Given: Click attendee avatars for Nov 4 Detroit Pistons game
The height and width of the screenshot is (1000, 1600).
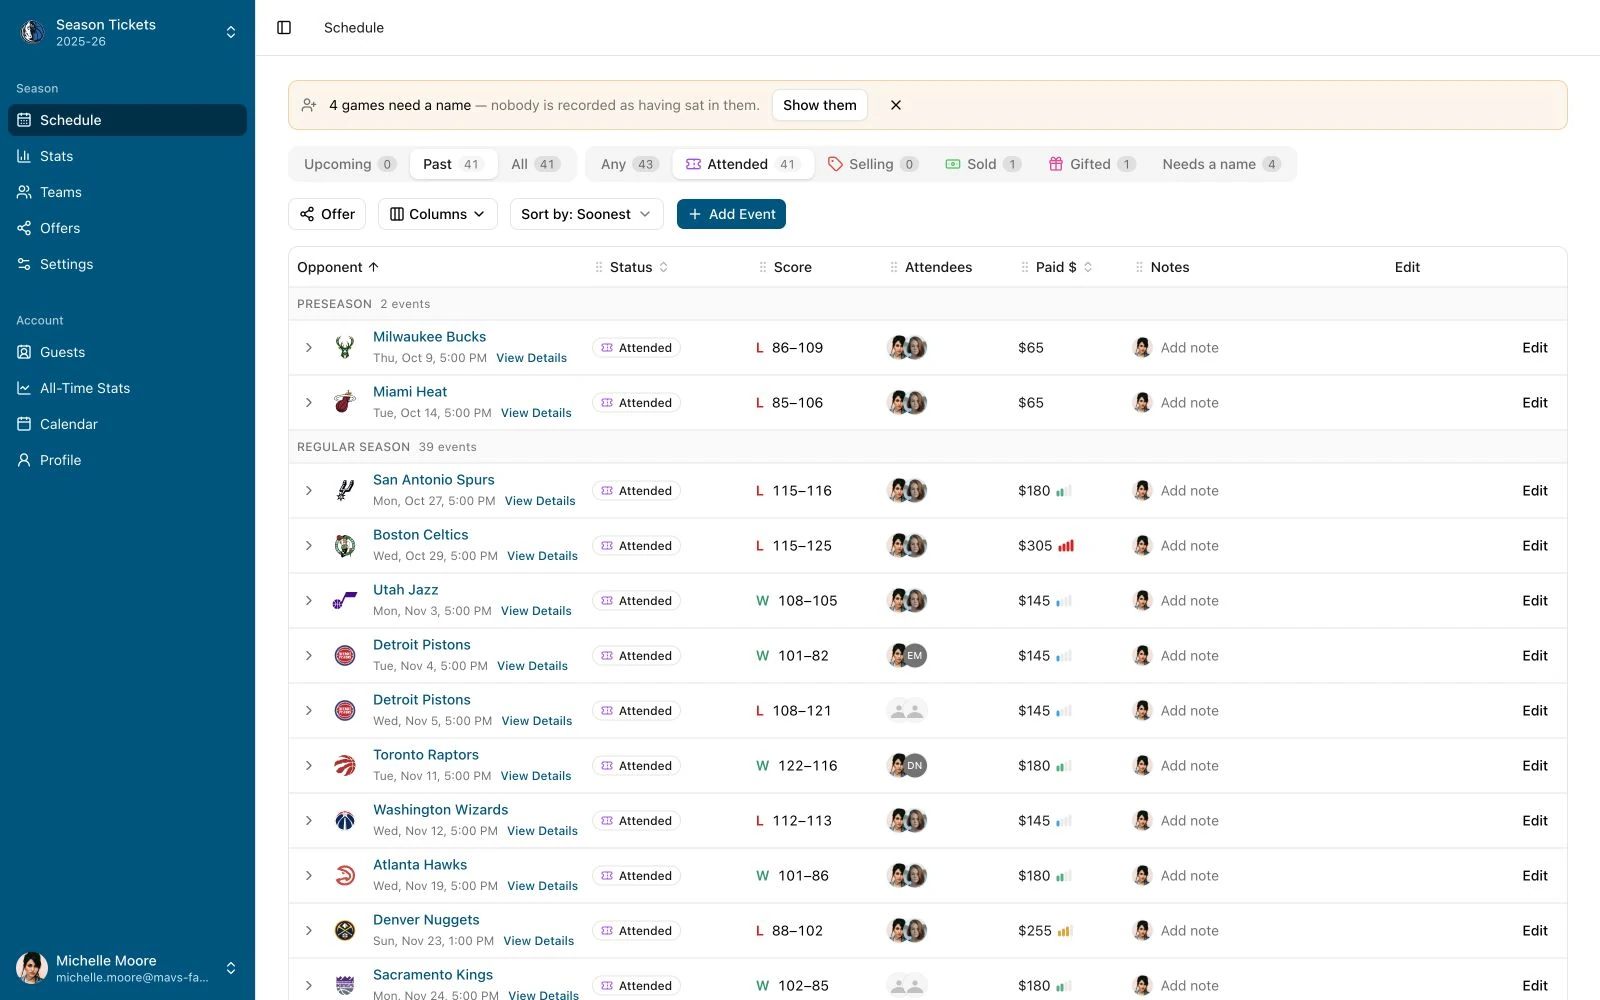Looking at the screenshot, I should [x=907, y=656].
